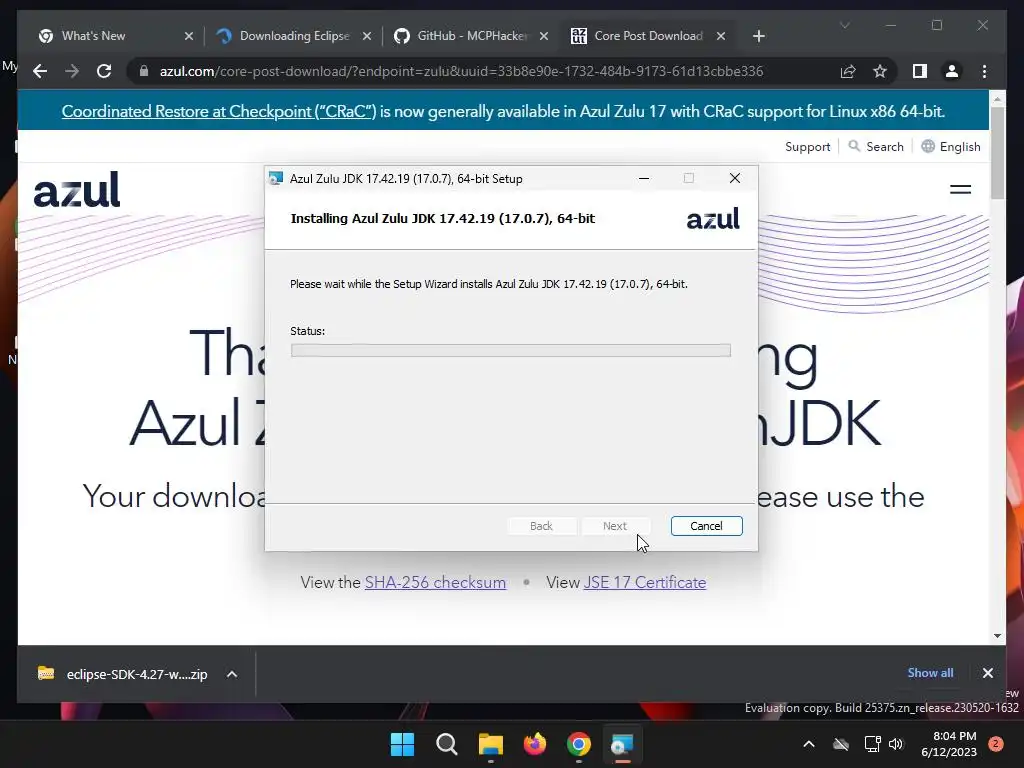Open the notification badge showing 2
The width and height of the screenshot is (1024, 768).
(x=996, y=744)
